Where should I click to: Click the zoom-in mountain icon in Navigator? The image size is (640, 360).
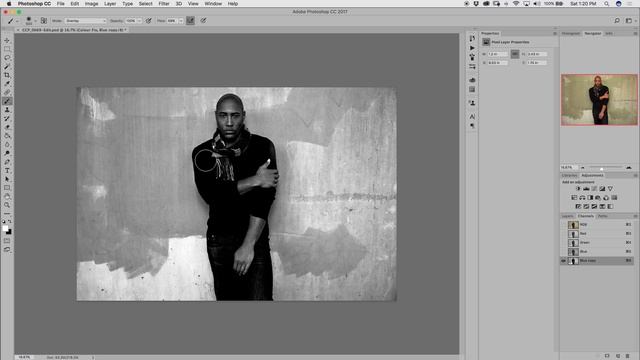pos(629,167)
